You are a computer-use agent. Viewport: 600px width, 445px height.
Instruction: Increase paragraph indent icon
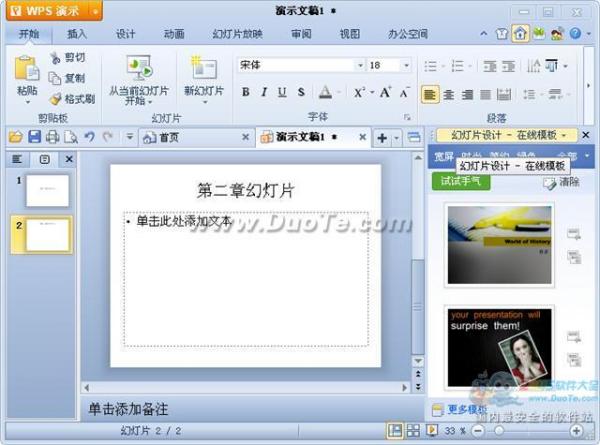point(509,66)
